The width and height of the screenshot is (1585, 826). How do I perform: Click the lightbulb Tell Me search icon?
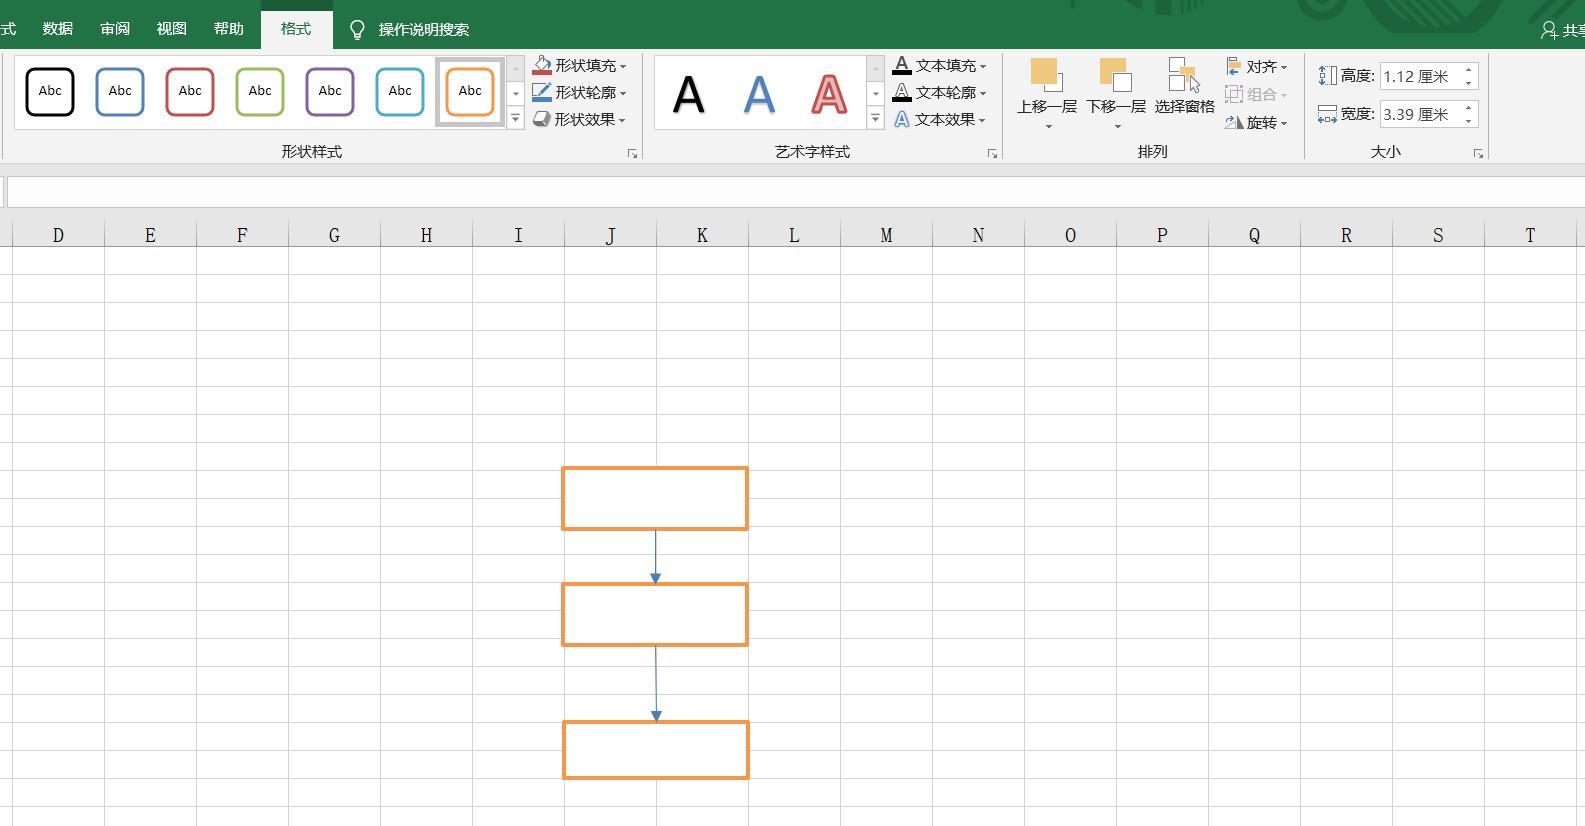coord(357,30)
